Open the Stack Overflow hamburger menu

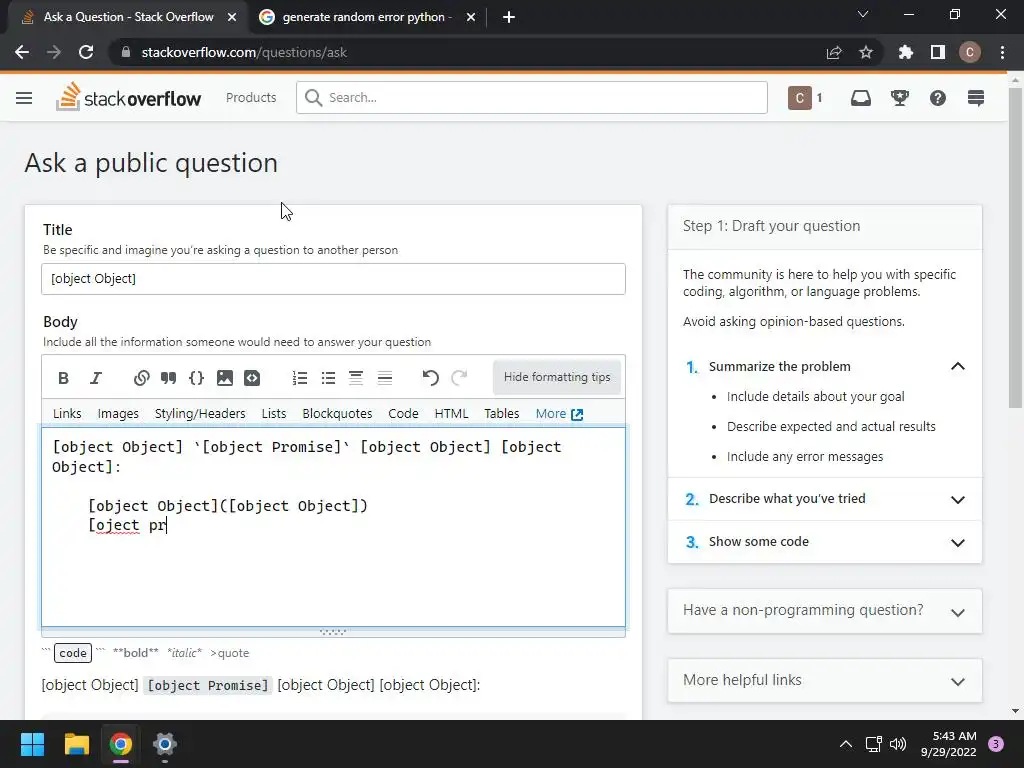coord(24,98)
